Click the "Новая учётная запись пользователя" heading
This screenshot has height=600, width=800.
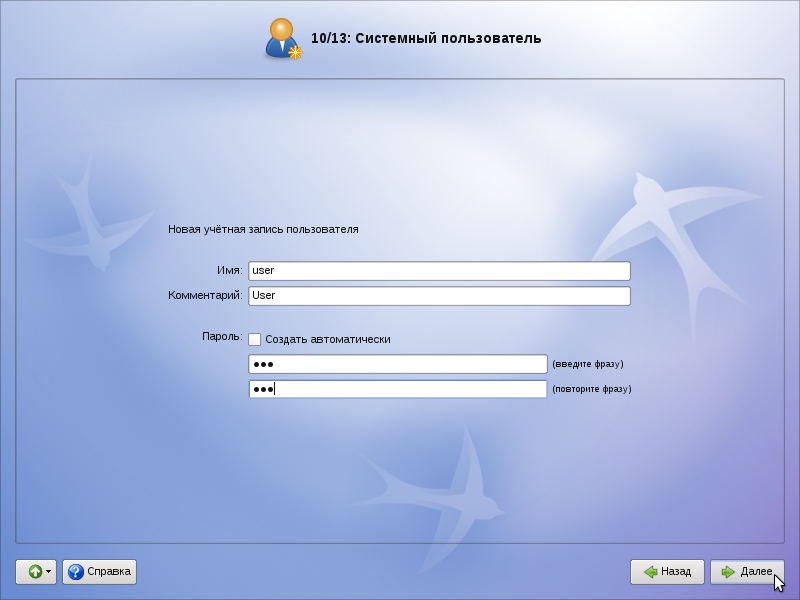[263, 229]
